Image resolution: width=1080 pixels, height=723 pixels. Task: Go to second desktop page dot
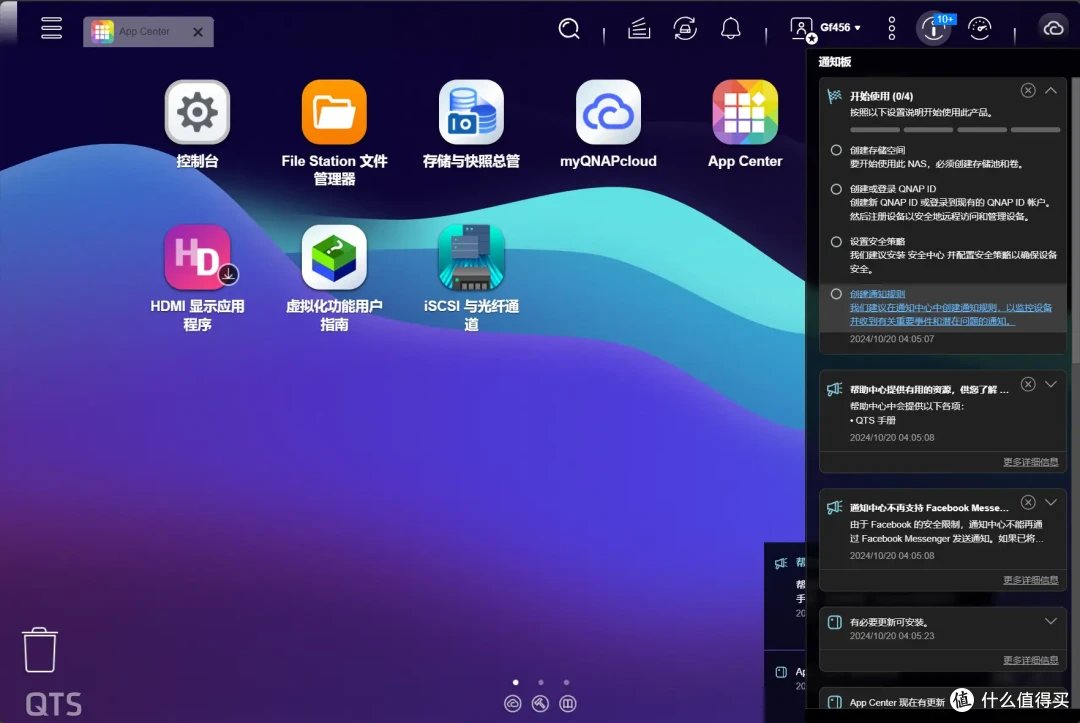click(541, 682)
